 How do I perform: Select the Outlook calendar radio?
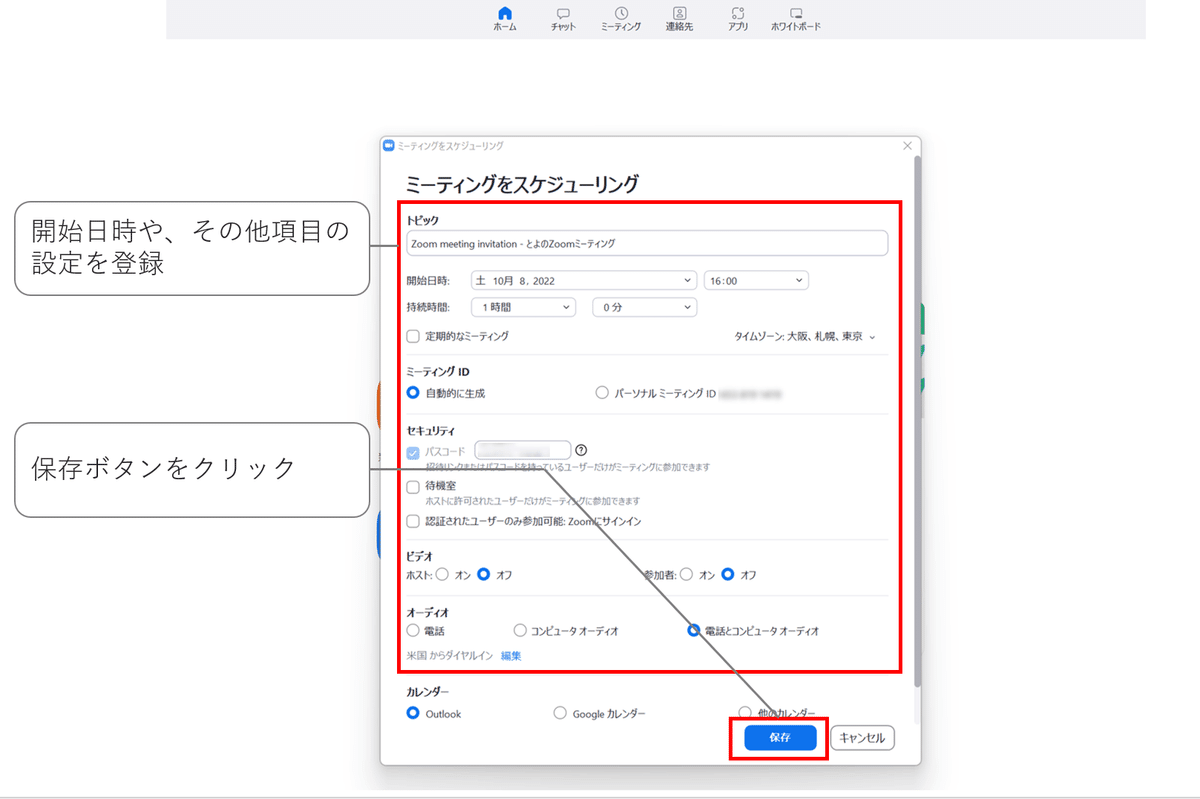pyautogui.click(x=413, y=713)
